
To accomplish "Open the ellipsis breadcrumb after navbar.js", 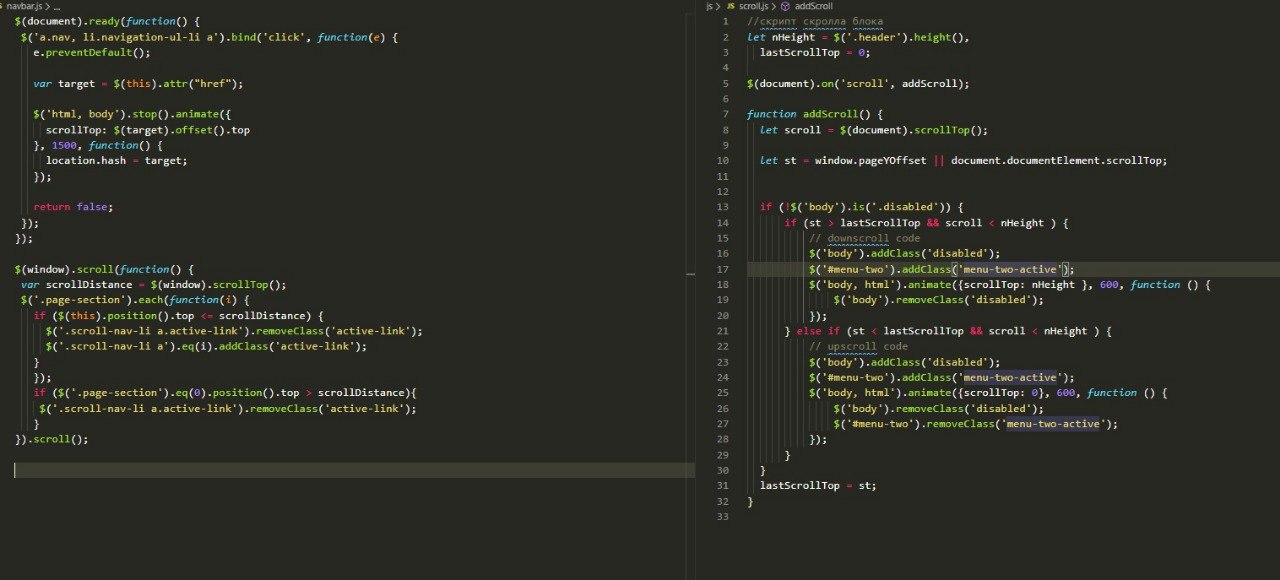I will coord(57,6).
